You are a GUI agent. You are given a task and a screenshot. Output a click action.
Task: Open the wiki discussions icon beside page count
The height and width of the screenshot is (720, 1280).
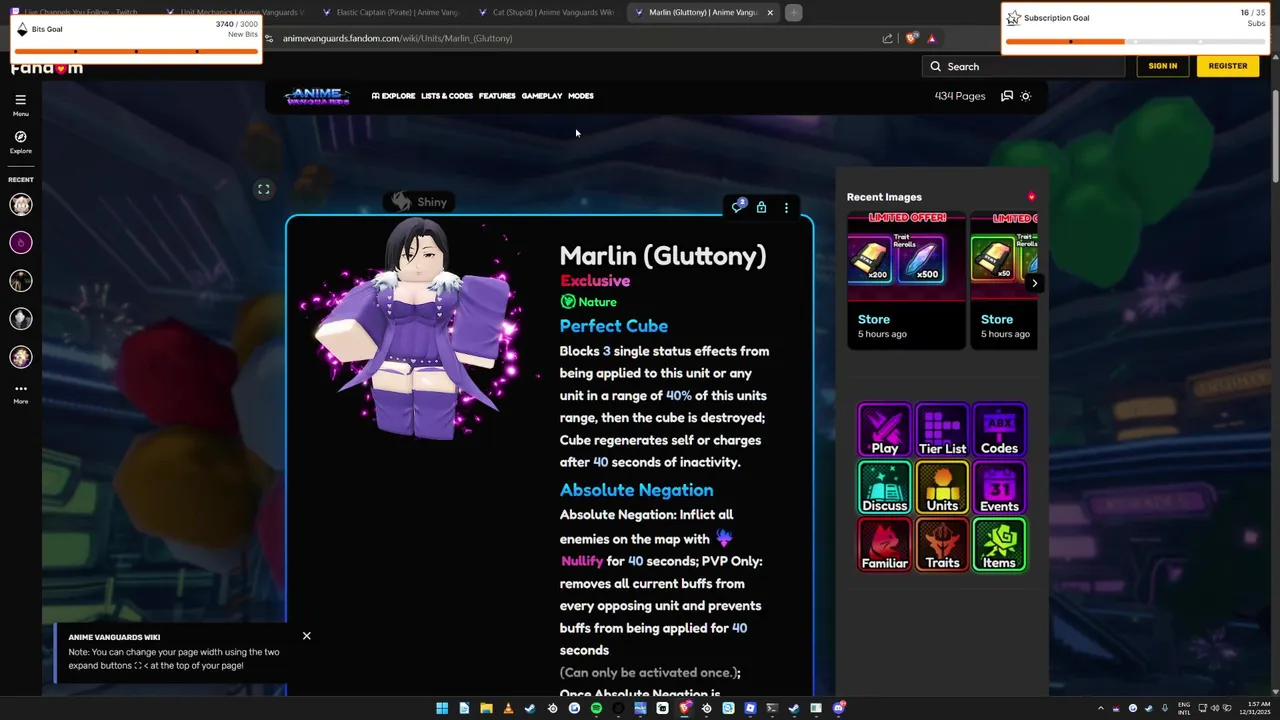coord(1007,96)
